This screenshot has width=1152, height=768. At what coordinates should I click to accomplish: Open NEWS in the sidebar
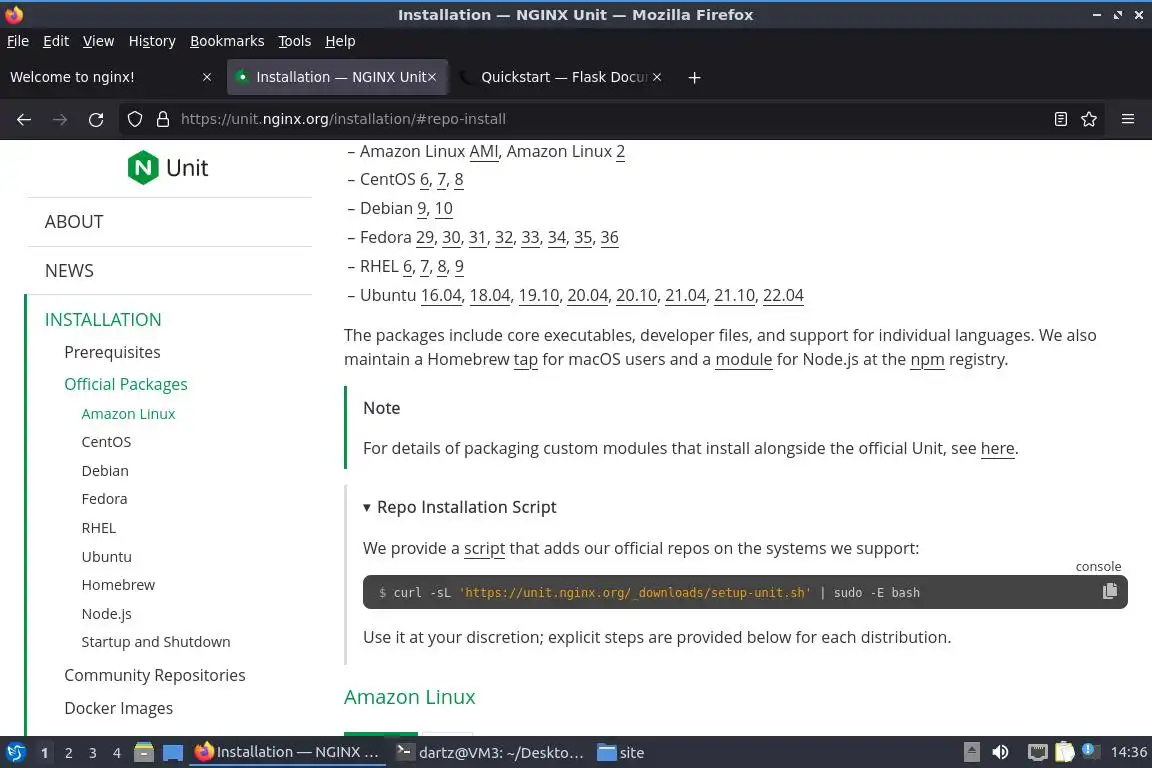(x=69, y=270)
